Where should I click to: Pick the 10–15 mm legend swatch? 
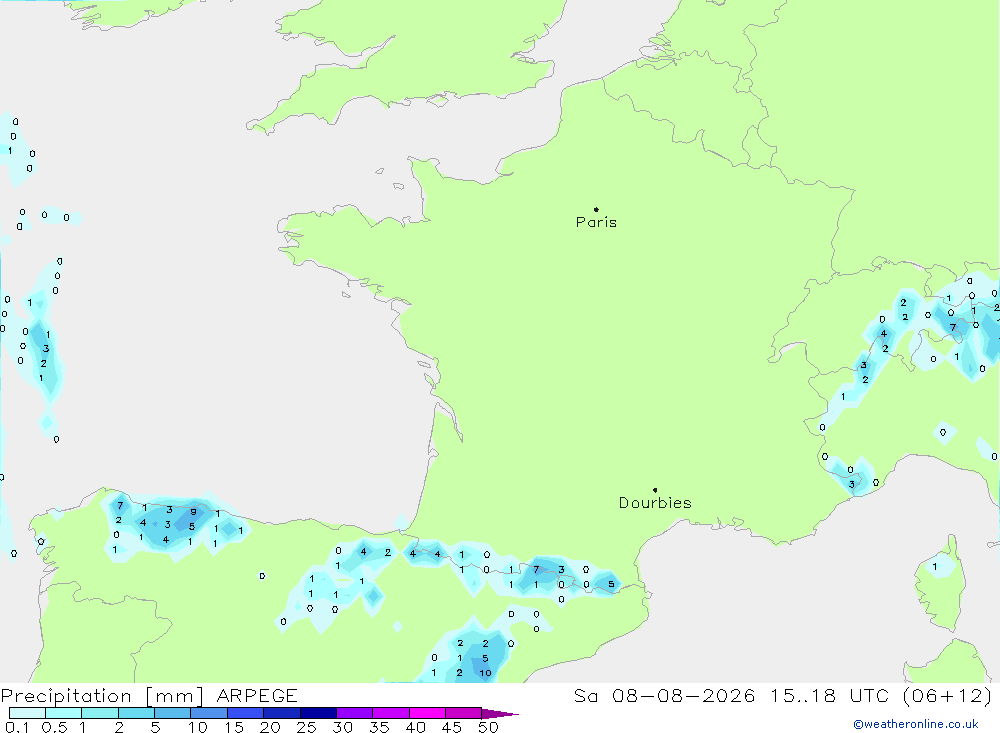tap(209, 713)
